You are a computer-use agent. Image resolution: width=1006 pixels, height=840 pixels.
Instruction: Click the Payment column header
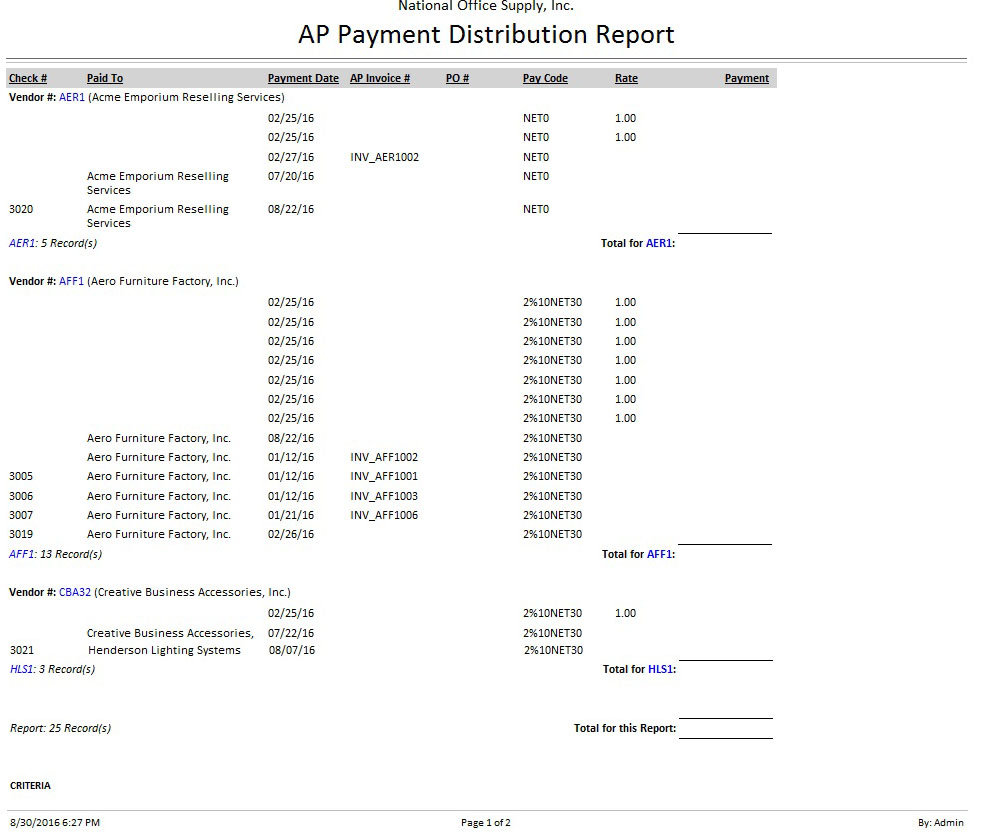pos(746,79)
